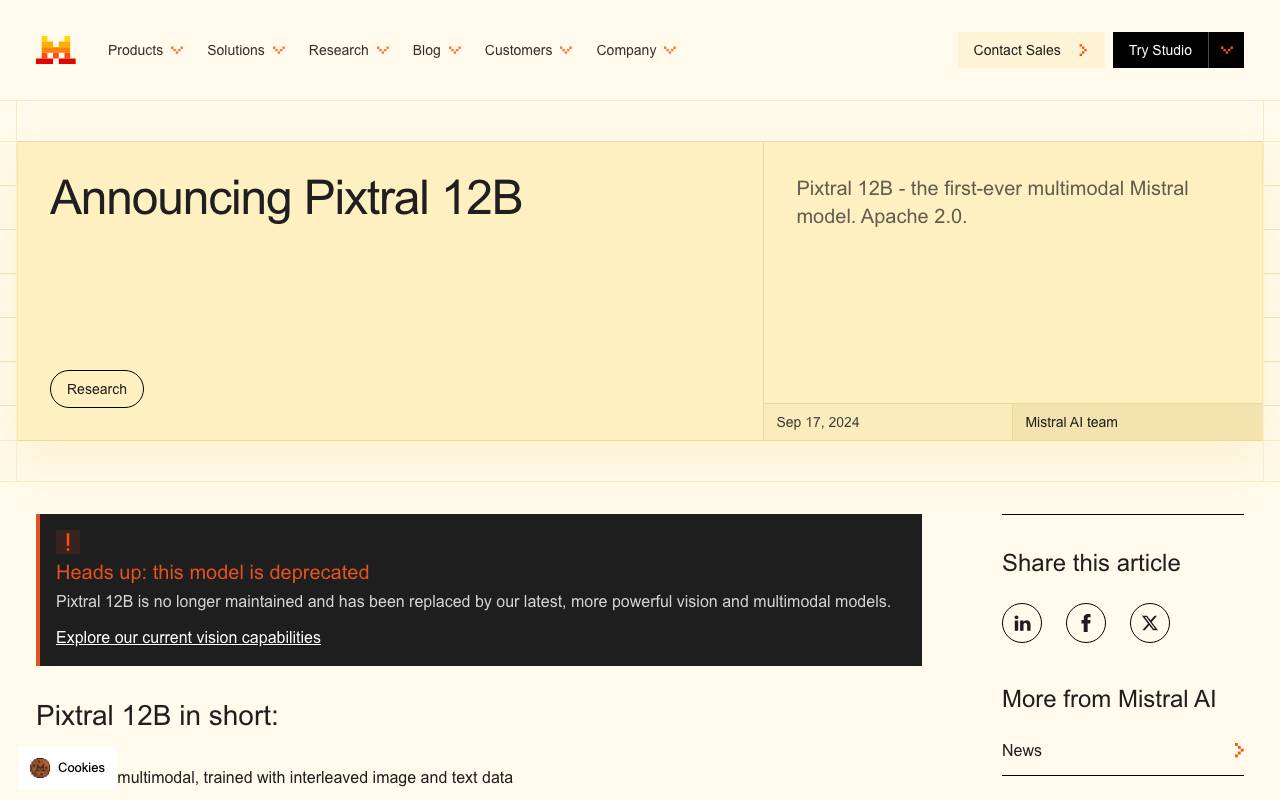Click the first-ever multimodal Mistral model subtitle
Image resolution: width=1280 pixels, height=800 pixels.
(992, 202)
